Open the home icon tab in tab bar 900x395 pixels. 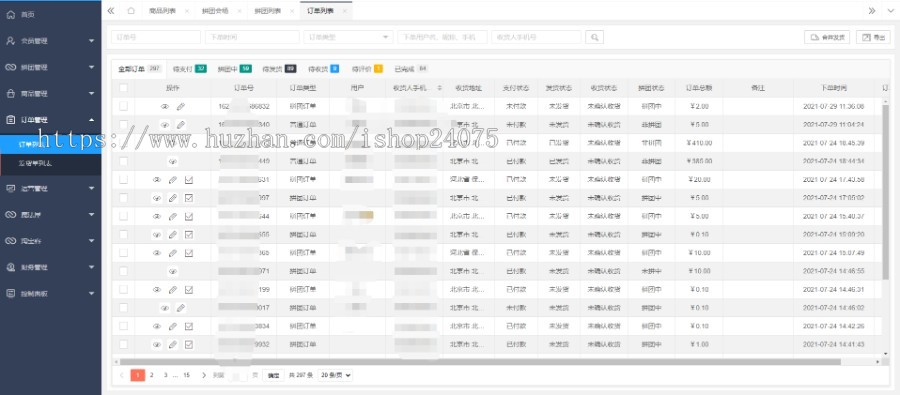point(131,11)
